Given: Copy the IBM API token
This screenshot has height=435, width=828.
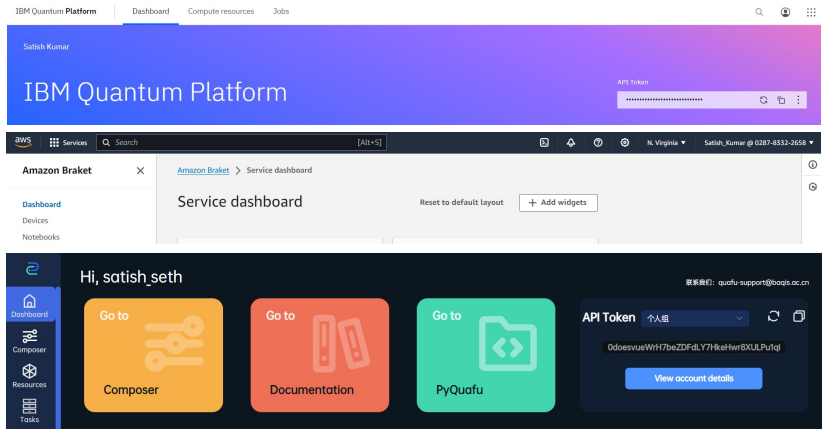Looking at the screenshot, I should click(781, 100).
